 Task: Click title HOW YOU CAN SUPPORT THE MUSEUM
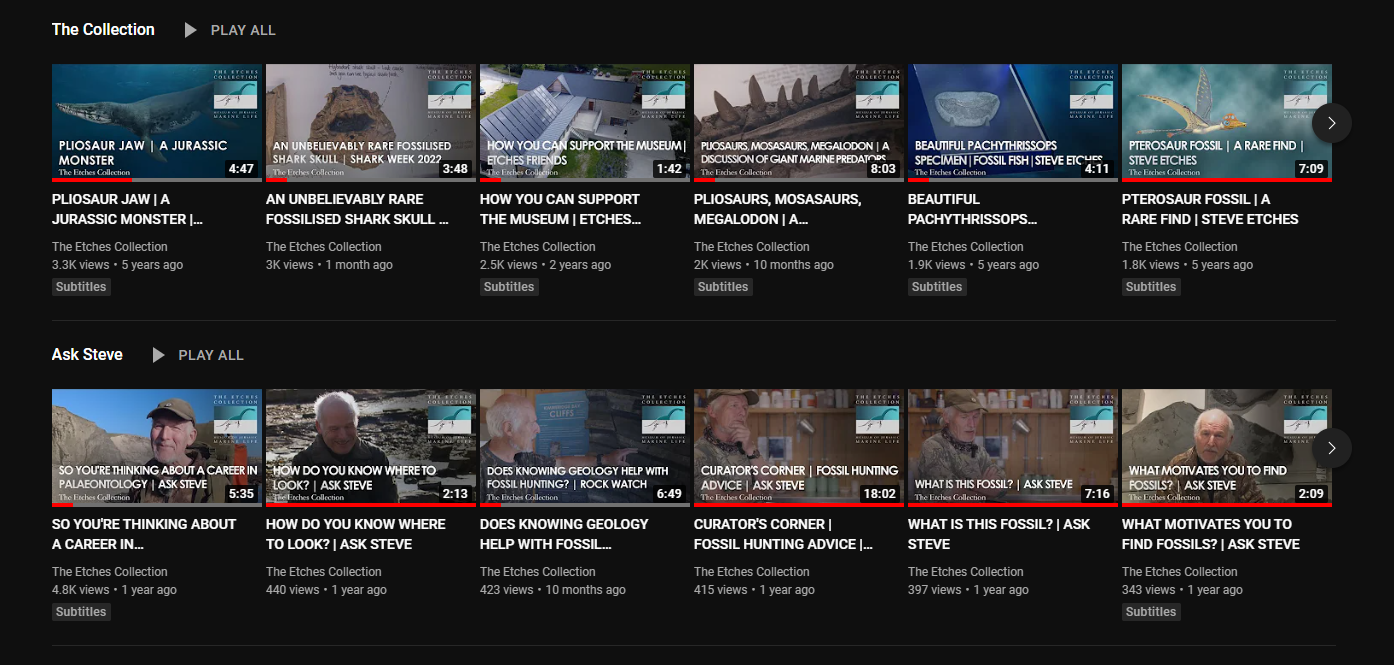(x=560, y=209)
